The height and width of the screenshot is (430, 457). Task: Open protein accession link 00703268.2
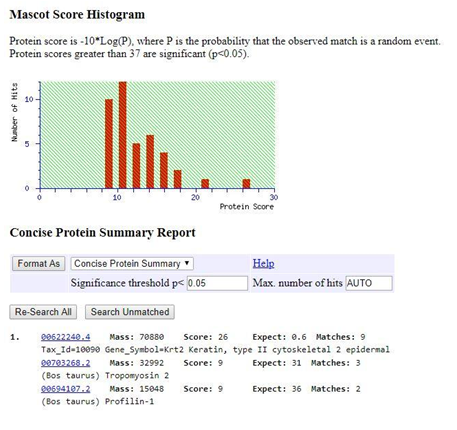click(65, 363)
